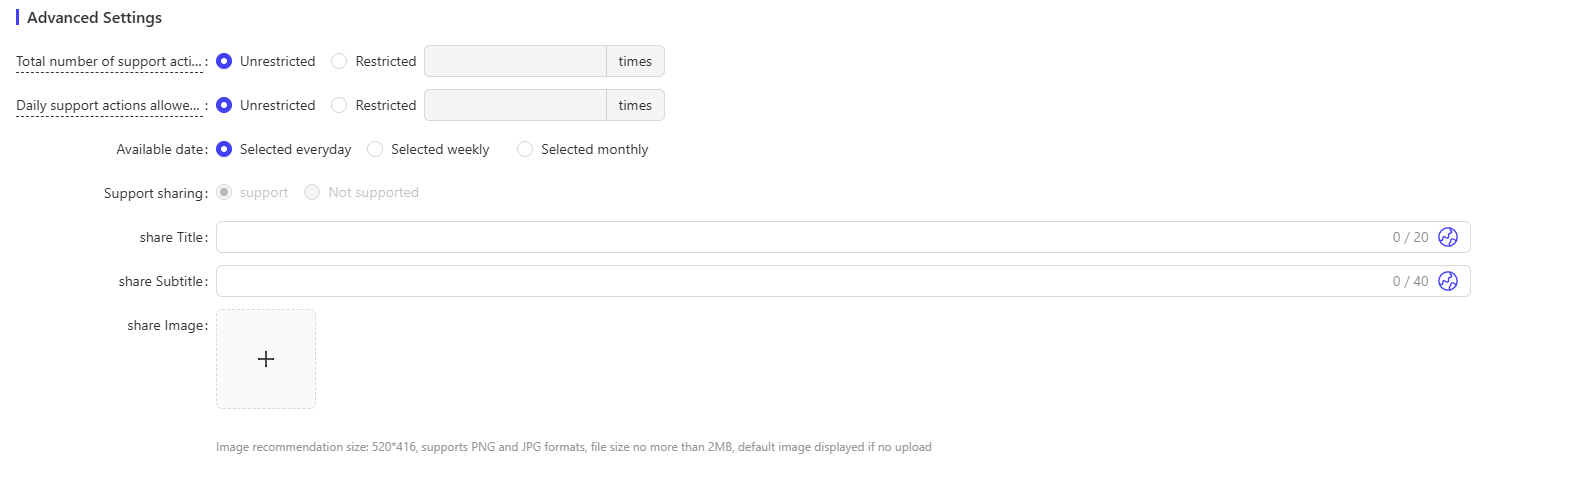Click the translate icon in share Title field

tap(1447, 237)
